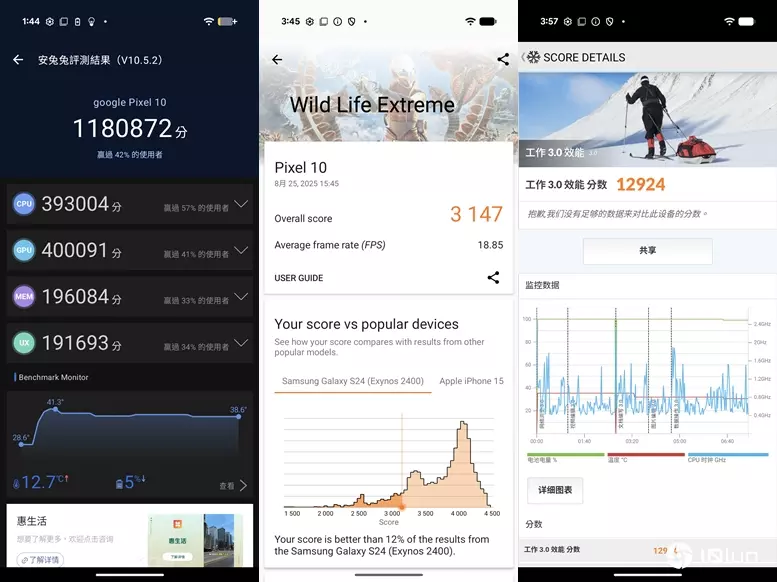Tap the Overall score 3 147 value
Viewport: 777px width, 582px height.
(x=476, y=214)
